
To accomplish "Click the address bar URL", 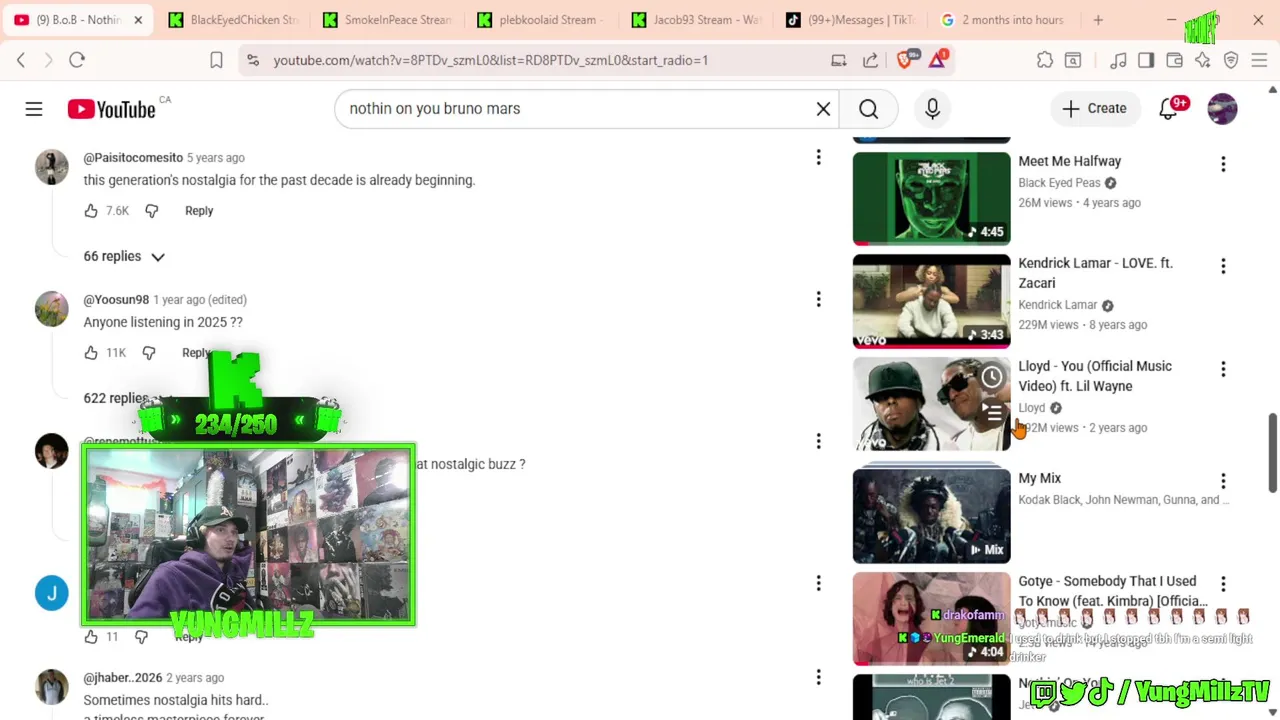I will point(490,60).
